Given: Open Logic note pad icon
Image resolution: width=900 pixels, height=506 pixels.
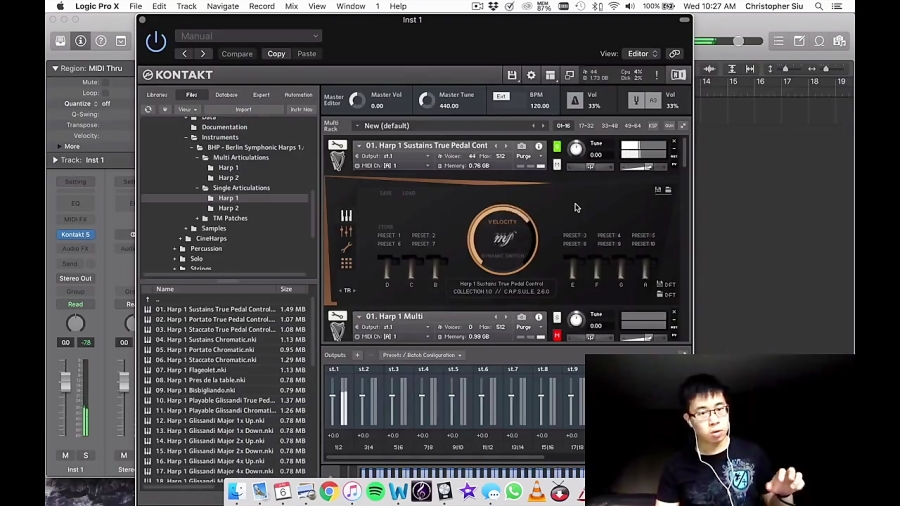Looking at the screenshot, I should pos(799,41).
